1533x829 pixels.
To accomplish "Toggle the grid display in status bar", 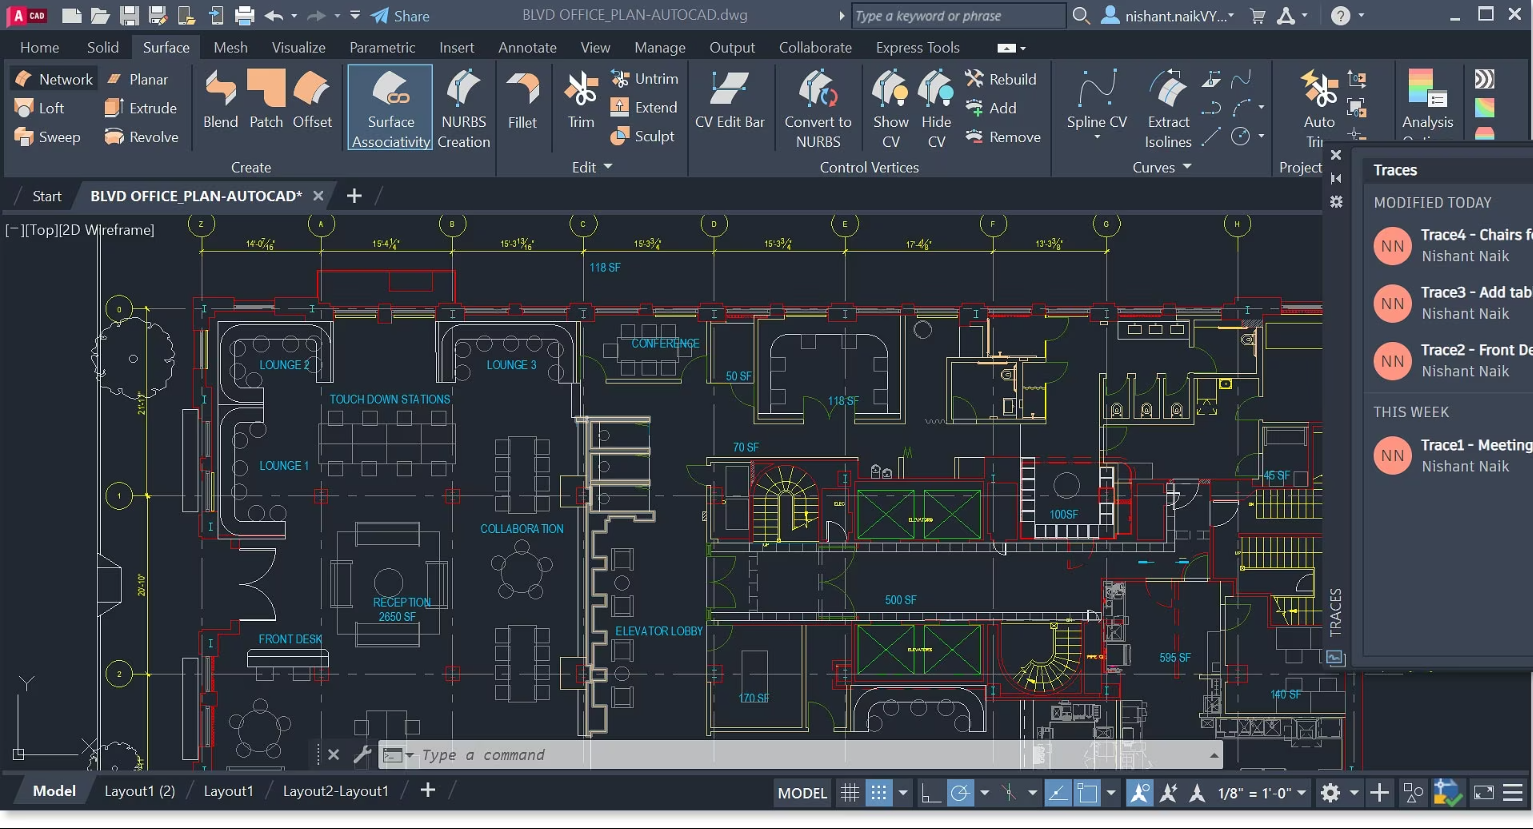I will (849, 793).
